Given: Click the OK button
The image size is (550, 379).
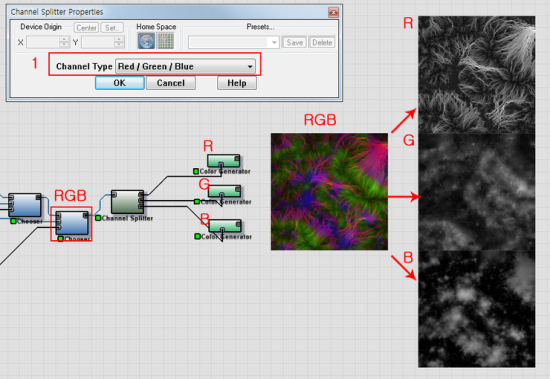Looking at the screenshot, I should pos(120,83).
